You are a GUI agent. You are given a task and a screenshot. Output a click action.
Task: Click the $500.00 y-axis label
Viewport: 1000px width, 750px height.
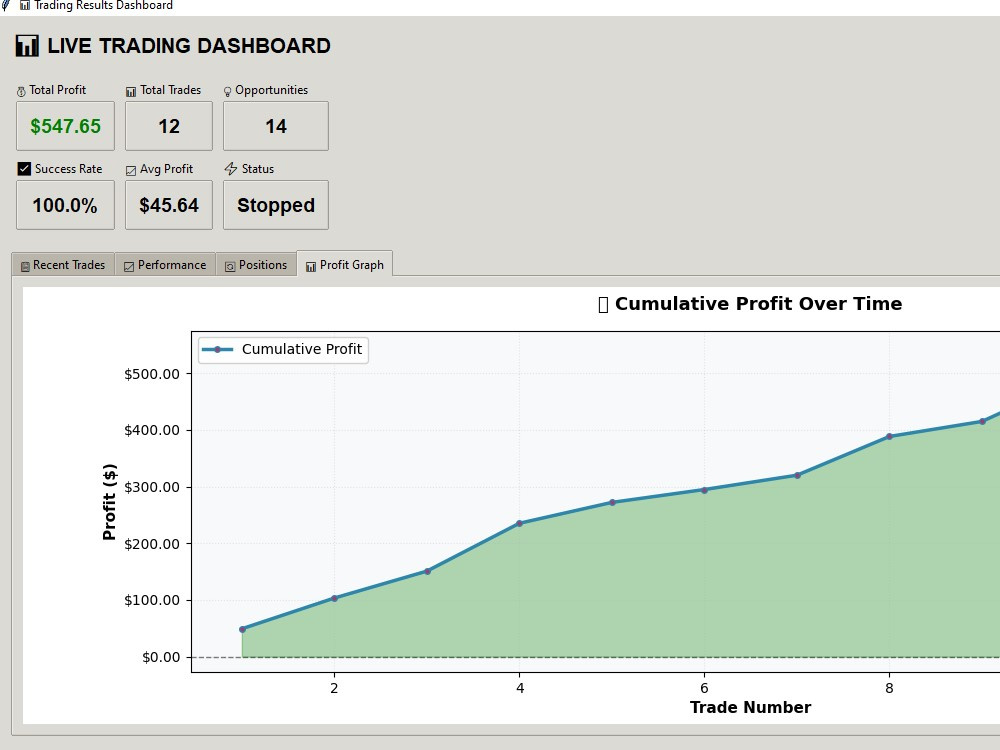pyautogui.click(x=152, y=374)
